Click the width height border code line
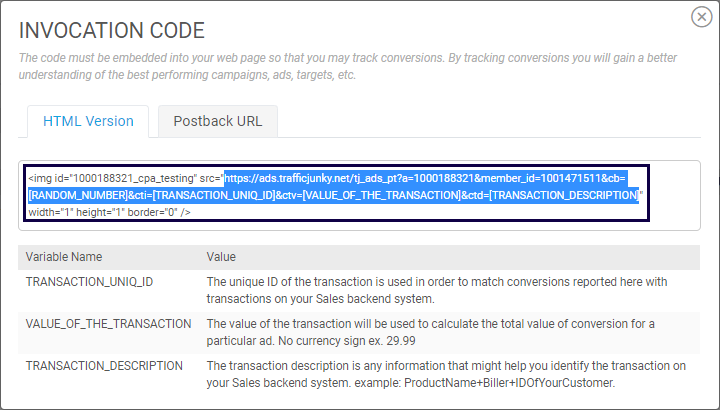The height and width of the screenshot is (410, 720). pyautogui.click(x=109, y=212)
